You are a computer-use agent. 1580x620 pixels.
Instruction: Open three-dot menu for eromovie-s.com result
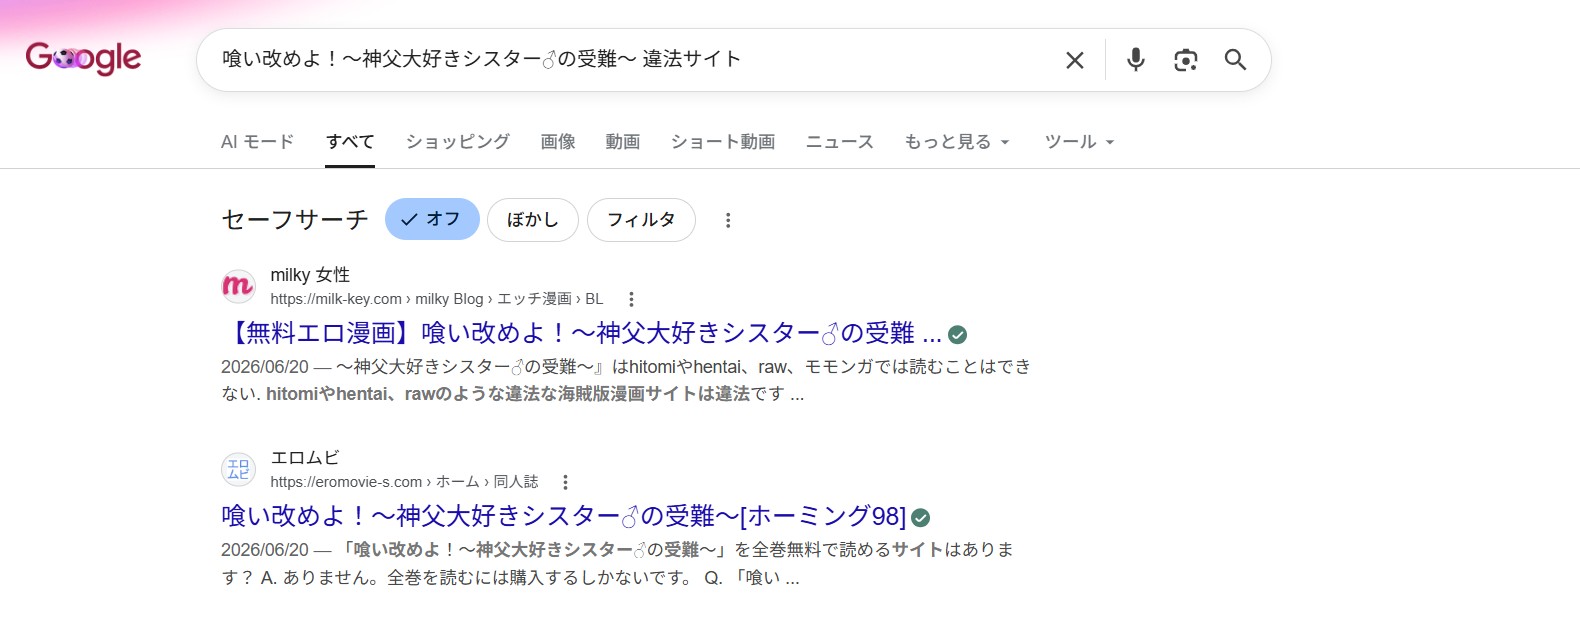(565, 482)
